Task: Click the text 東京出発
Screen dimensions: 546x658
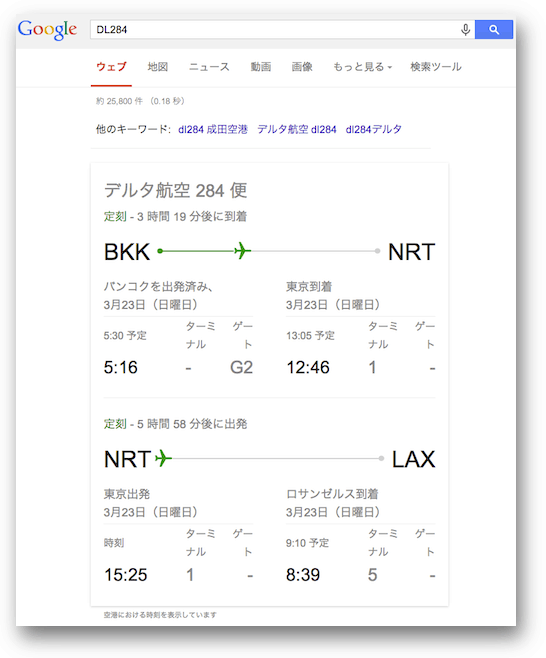Action: (127, 494)
